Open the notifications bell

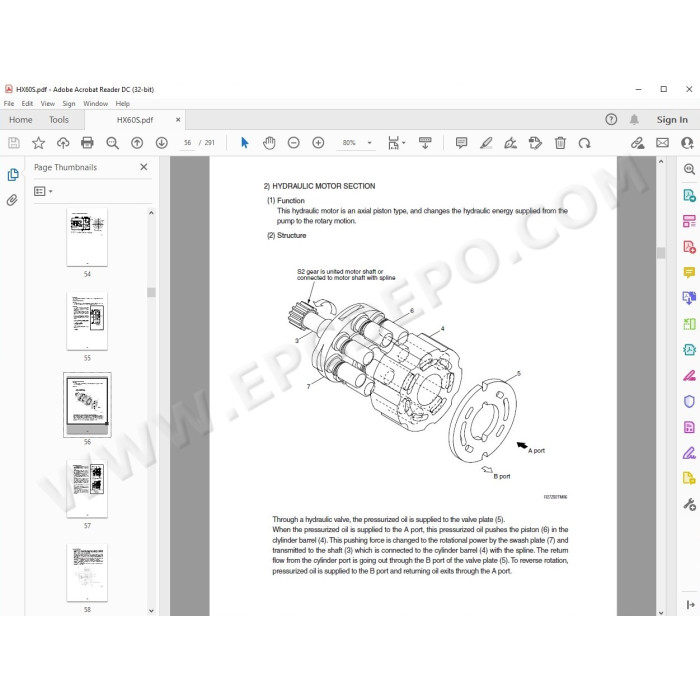(634, 120)
